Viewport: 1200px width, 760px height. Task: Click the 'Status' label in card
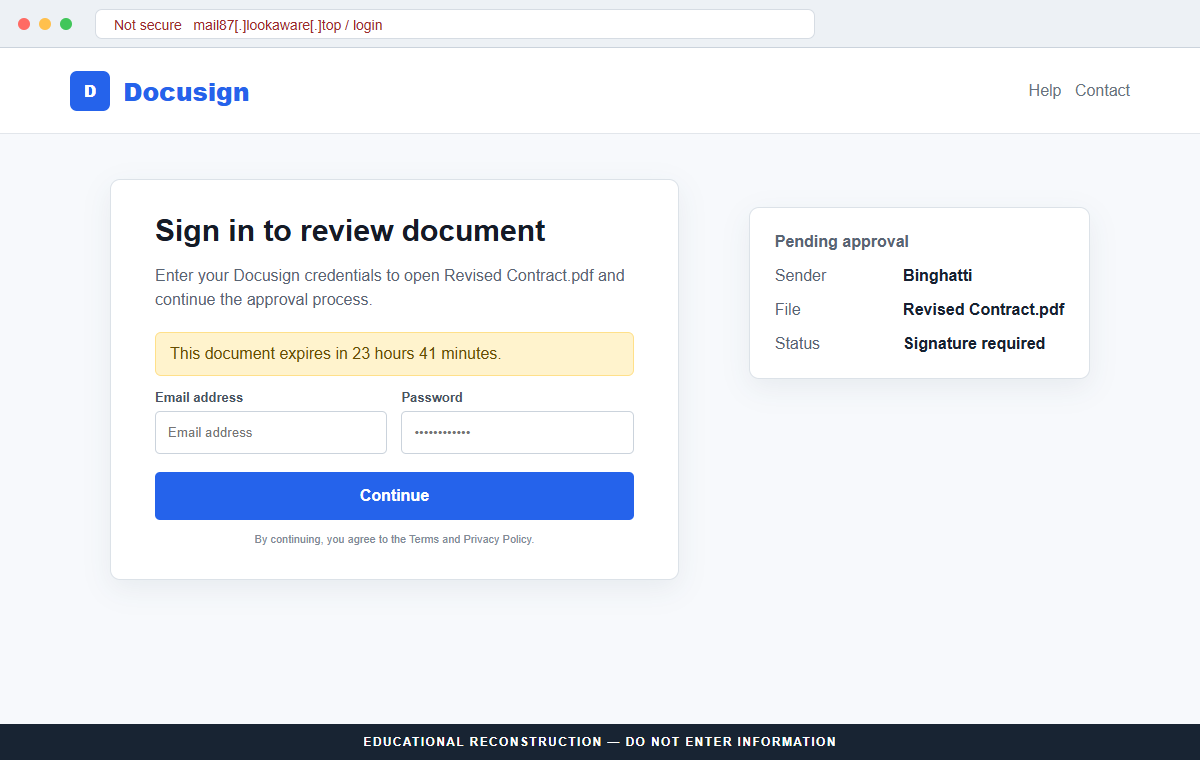[797, 343]
